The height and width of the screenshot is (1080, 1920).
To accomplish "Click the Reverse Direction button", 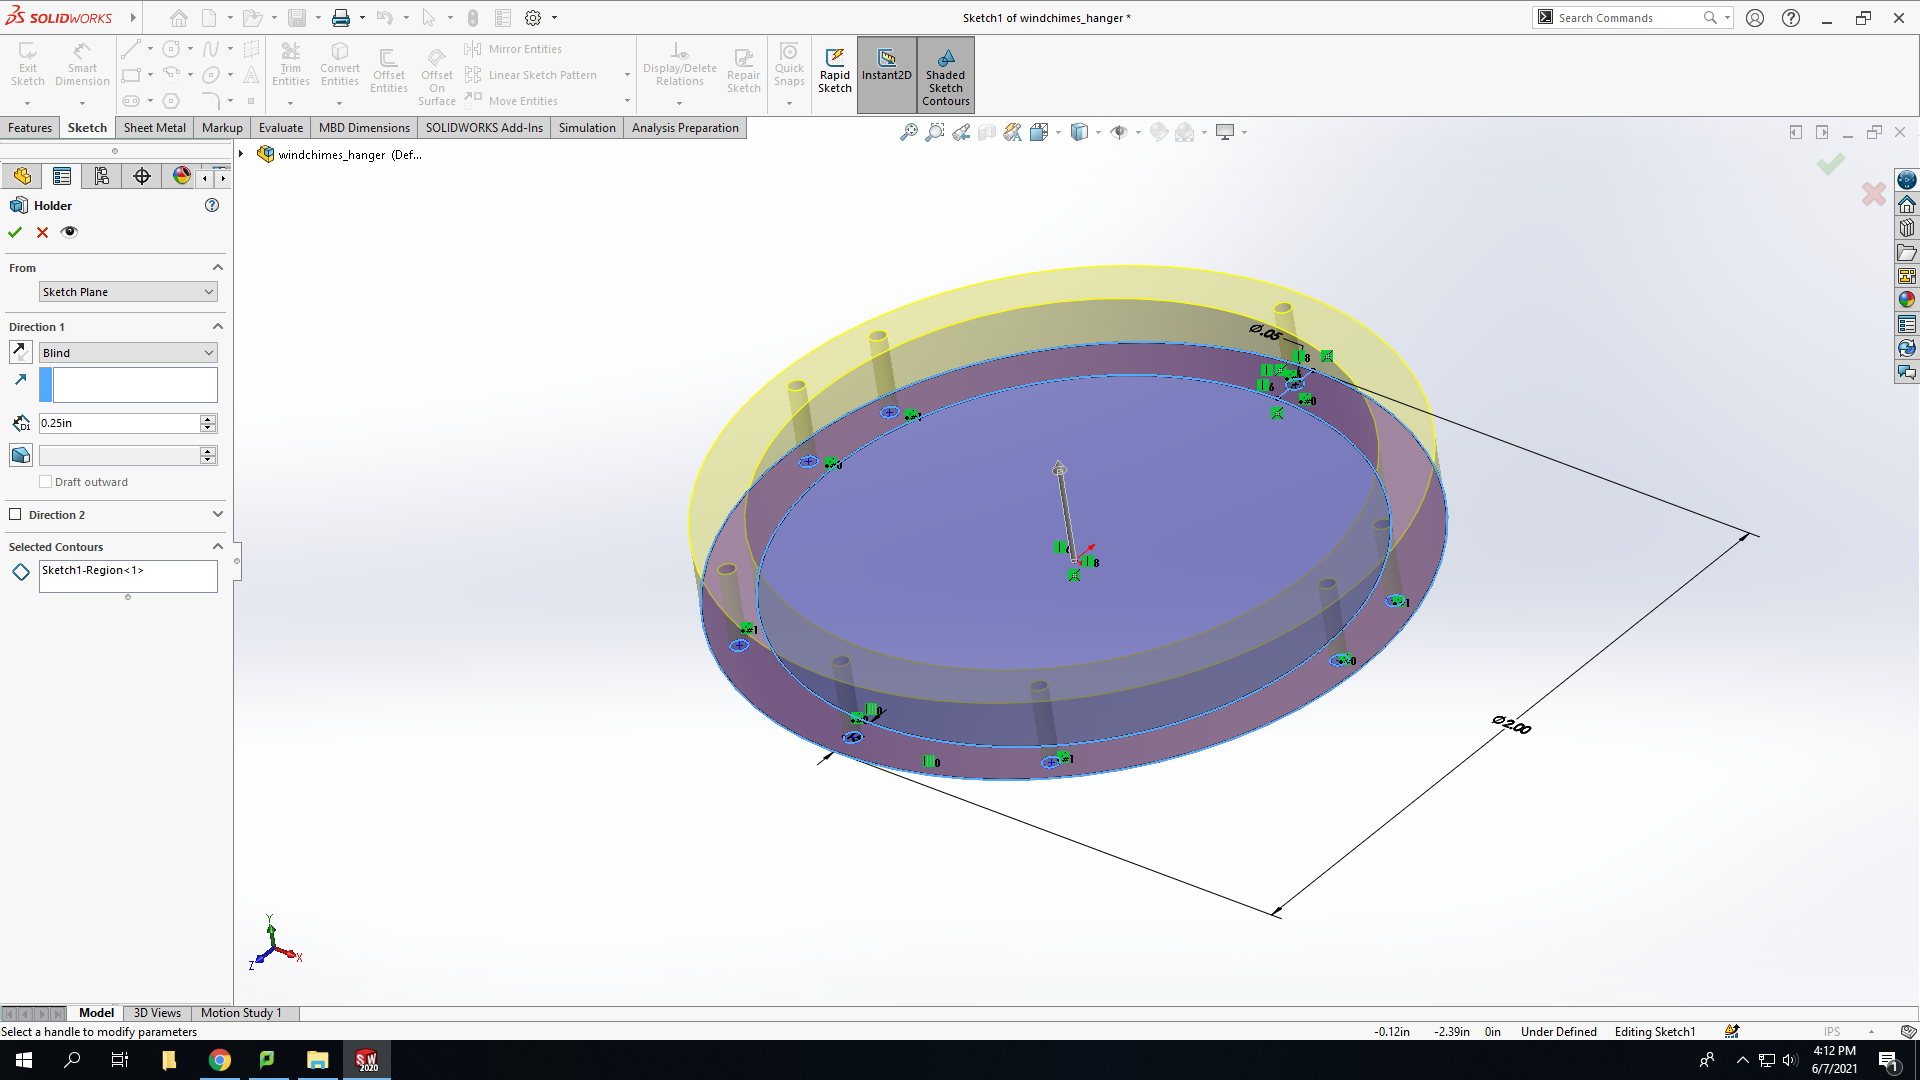I will (20, 352).
